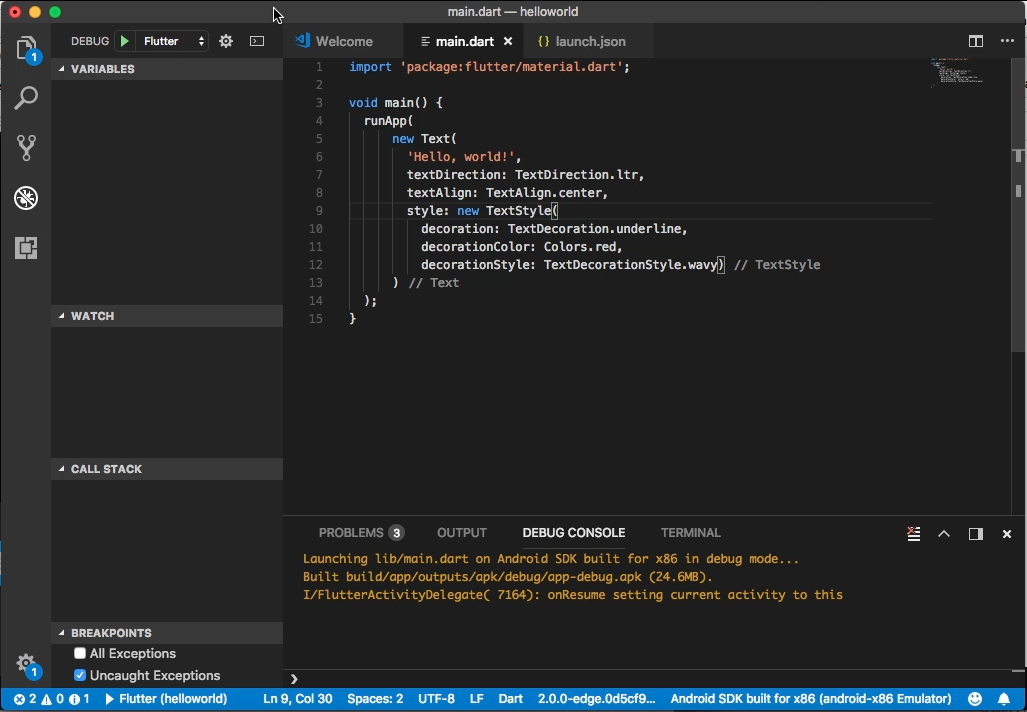Clear the debug console output

[x=914, y=534]
